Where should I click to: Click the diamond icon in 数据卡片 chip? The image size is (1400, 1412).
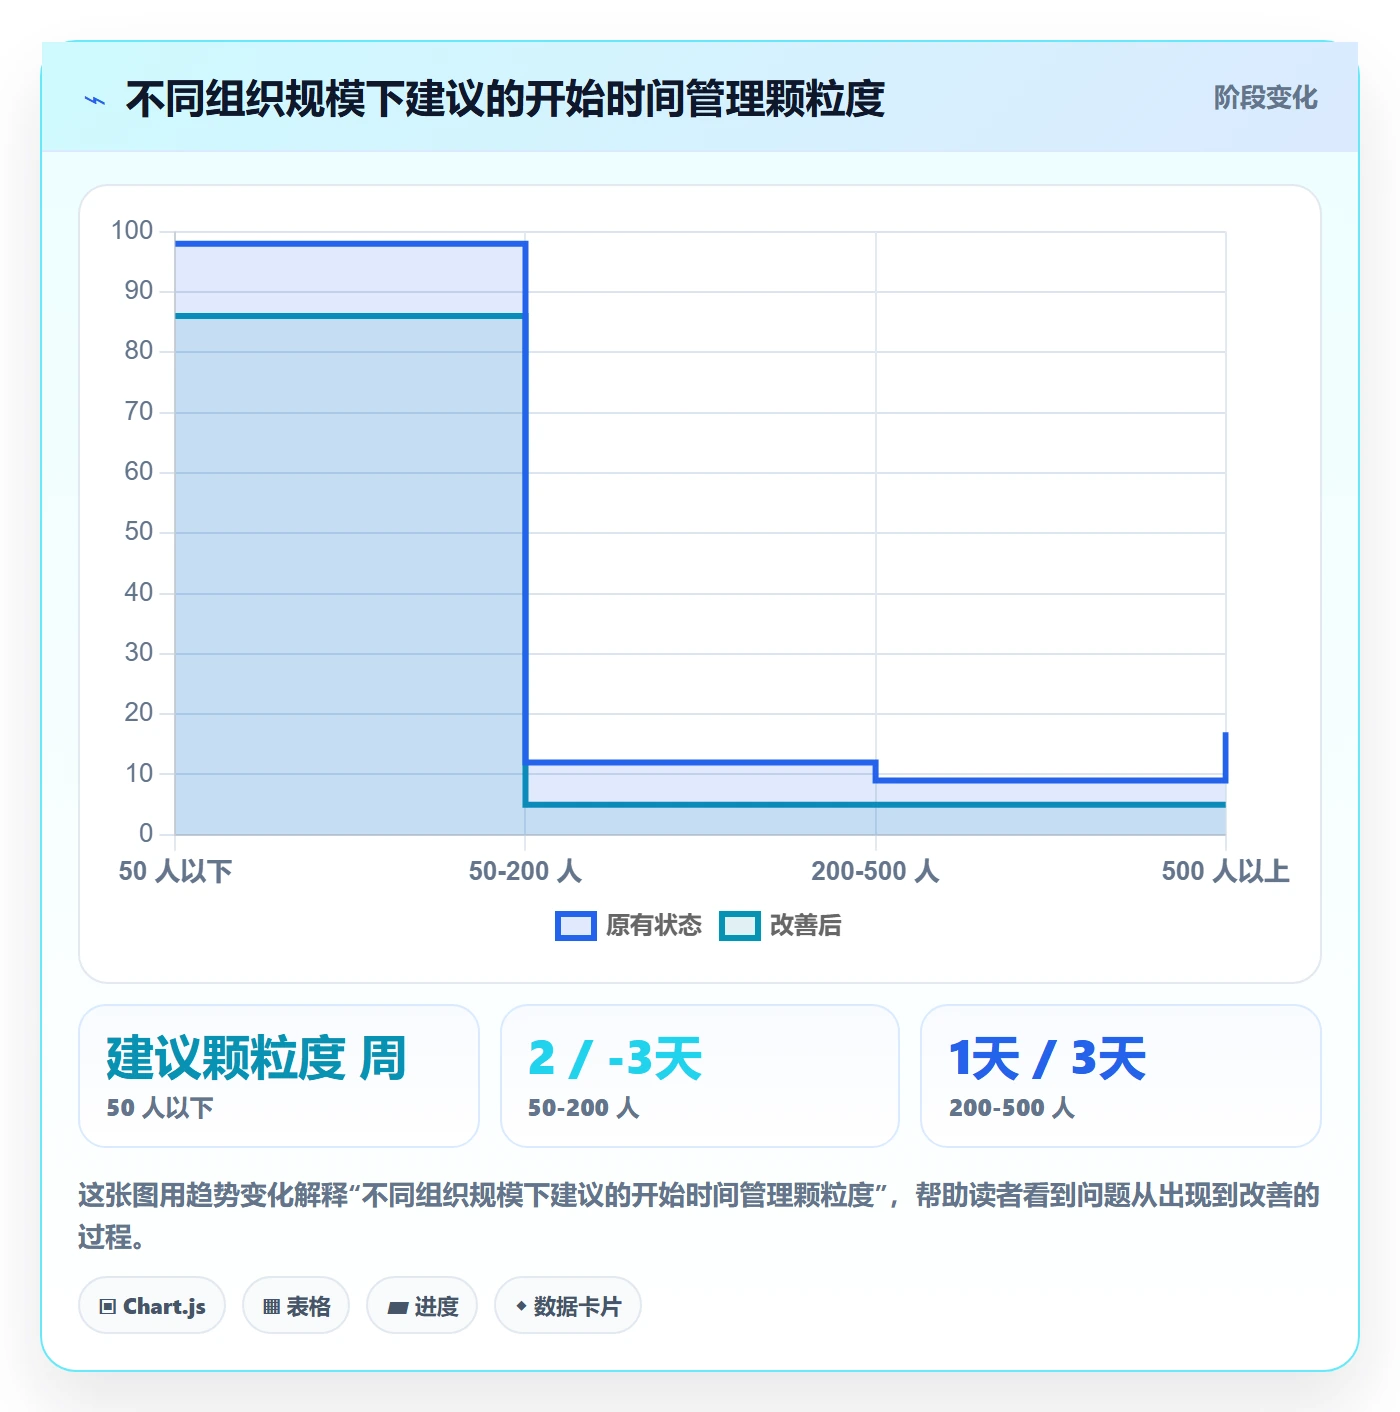pos(521,1306)
